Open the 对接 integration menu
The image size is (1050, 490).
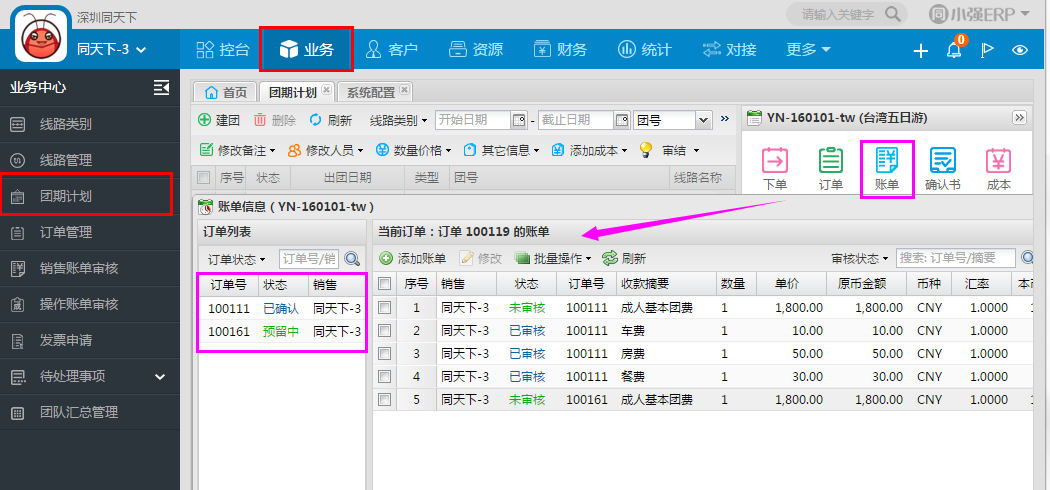(729, 50)
